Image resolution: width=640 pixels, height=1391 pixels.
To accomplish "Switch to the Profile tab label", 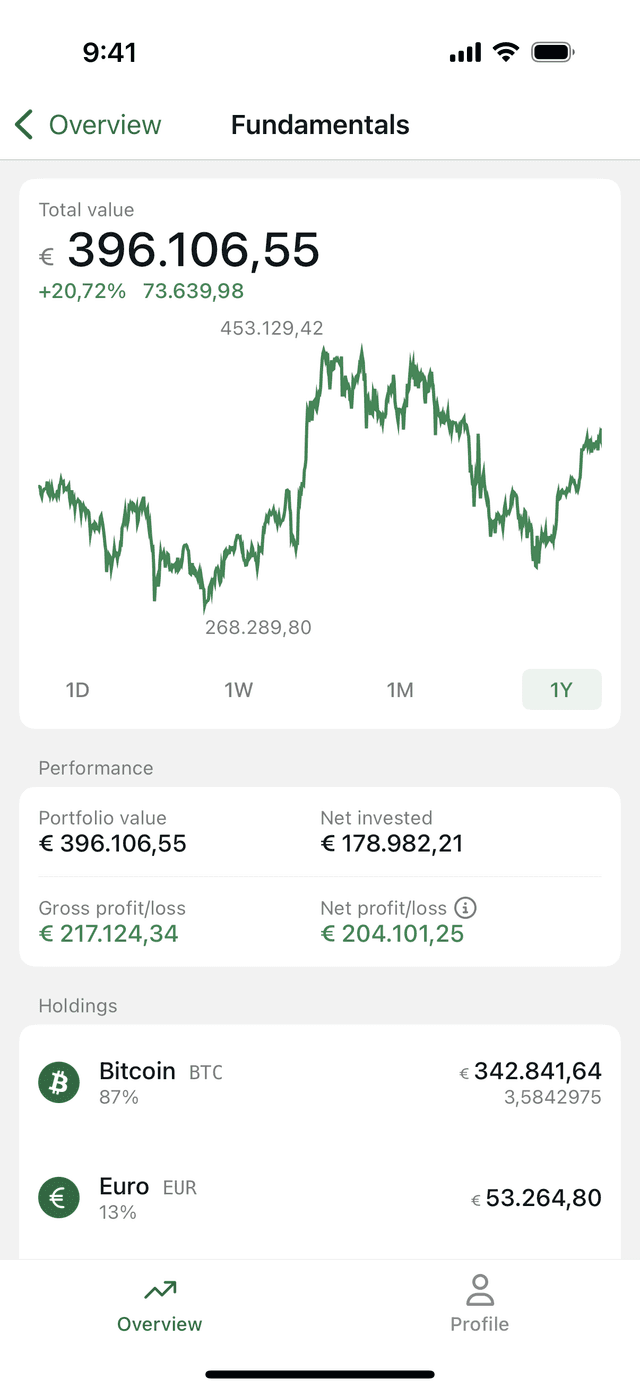I will (x=480, y=1324).
